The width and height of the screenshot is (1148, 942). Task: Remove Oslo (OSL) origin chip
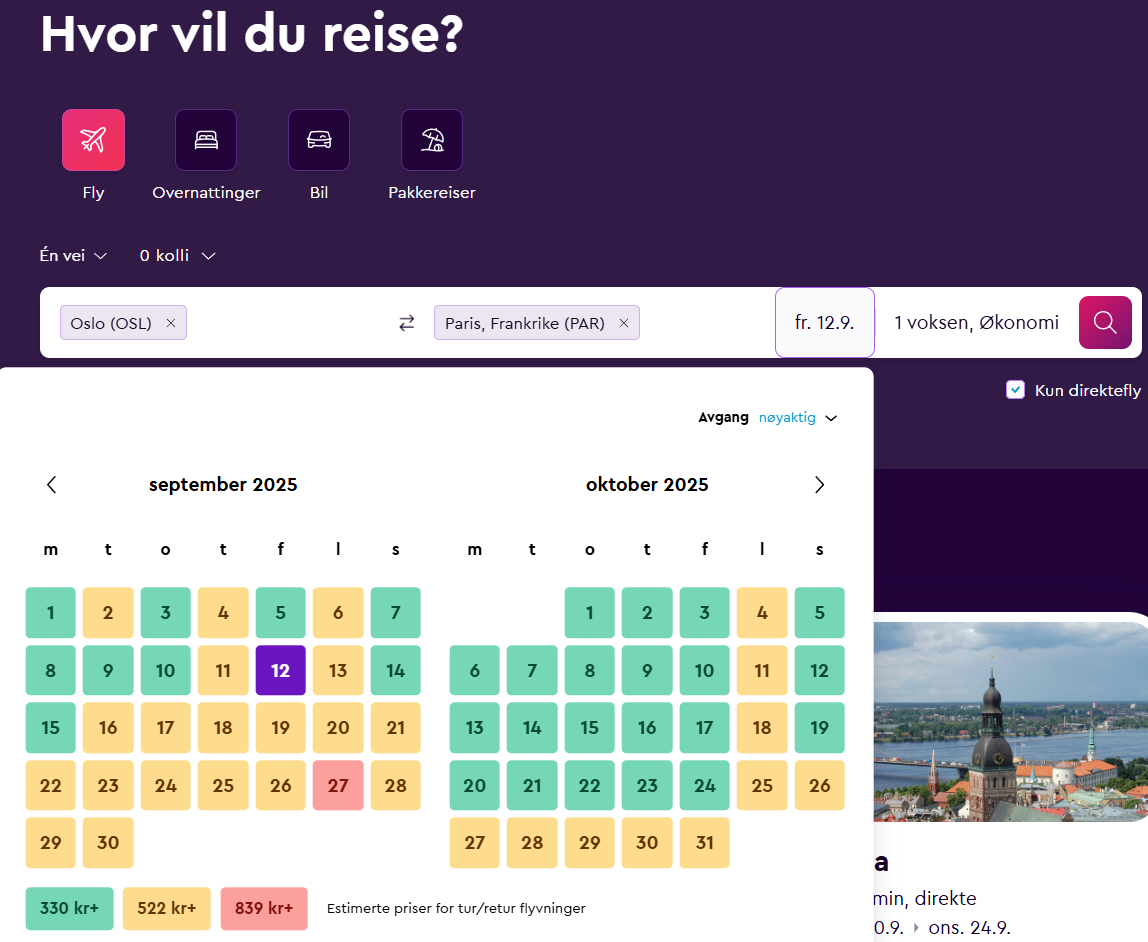pos(171,323)
